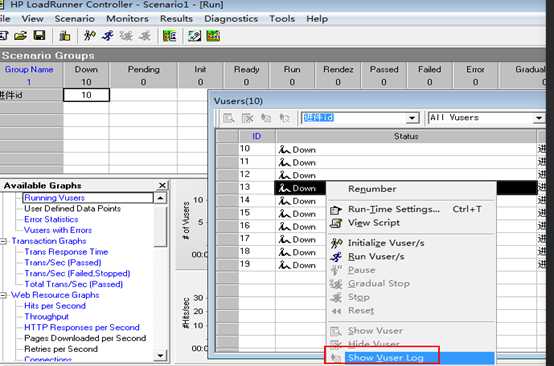Click the blue Run Vusers toolbar icon
This screenshot has height=366, width=554.
pos(108,35)
